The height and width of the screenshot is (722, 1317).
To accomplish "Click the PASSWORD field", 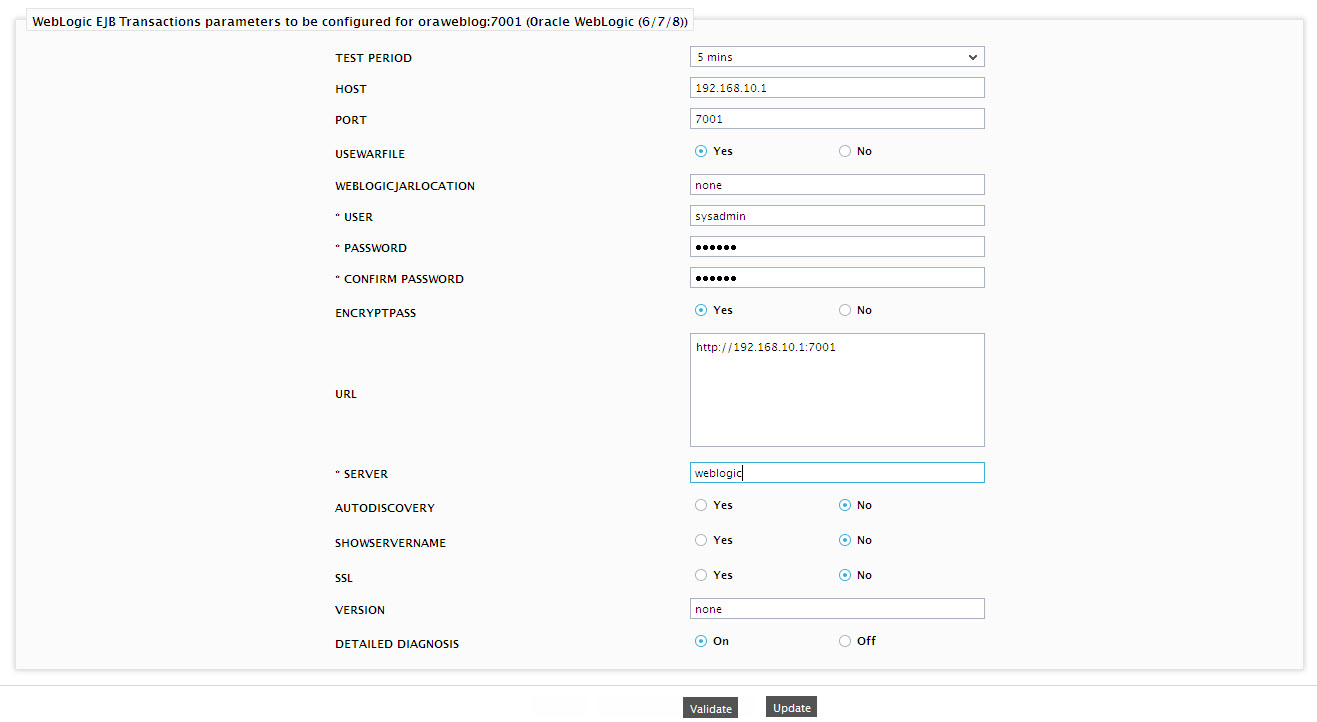I will (x=837, y=247).
